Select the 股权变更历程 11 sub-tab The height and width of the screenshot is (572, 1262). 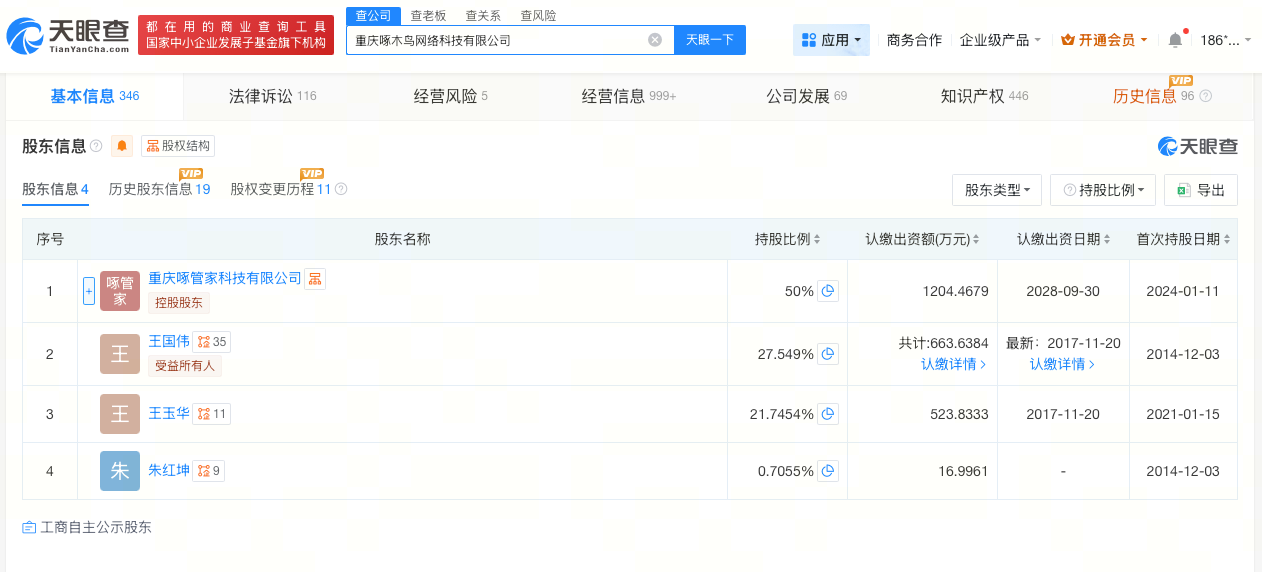(x=280, y=189)
